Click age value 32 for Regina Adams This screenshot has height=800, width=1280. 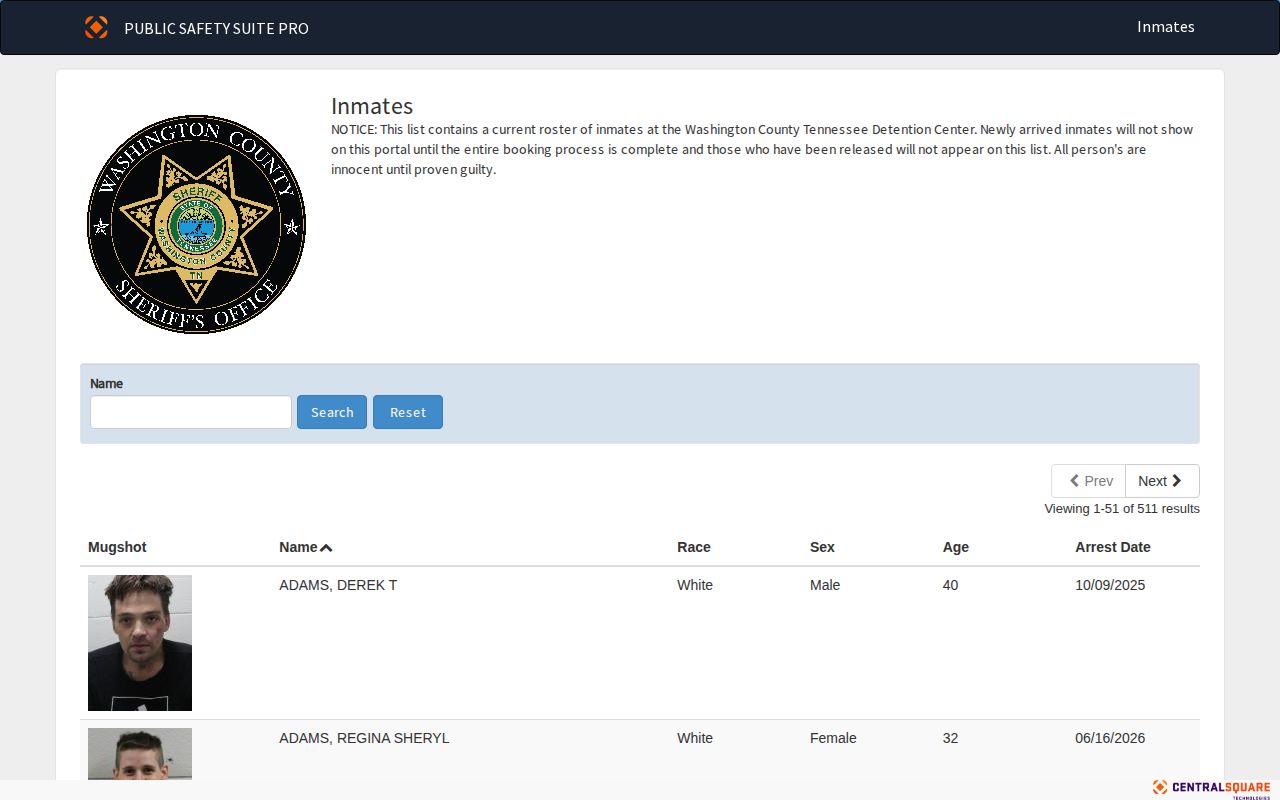(951, 738)
